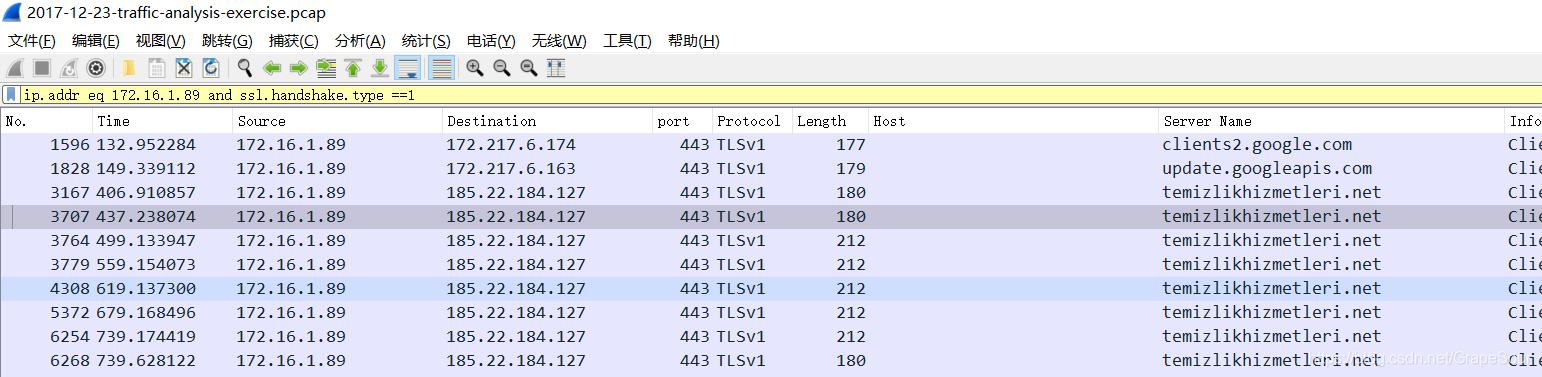
Task: Sort by the Host column header
Action: click(1013, 121)
